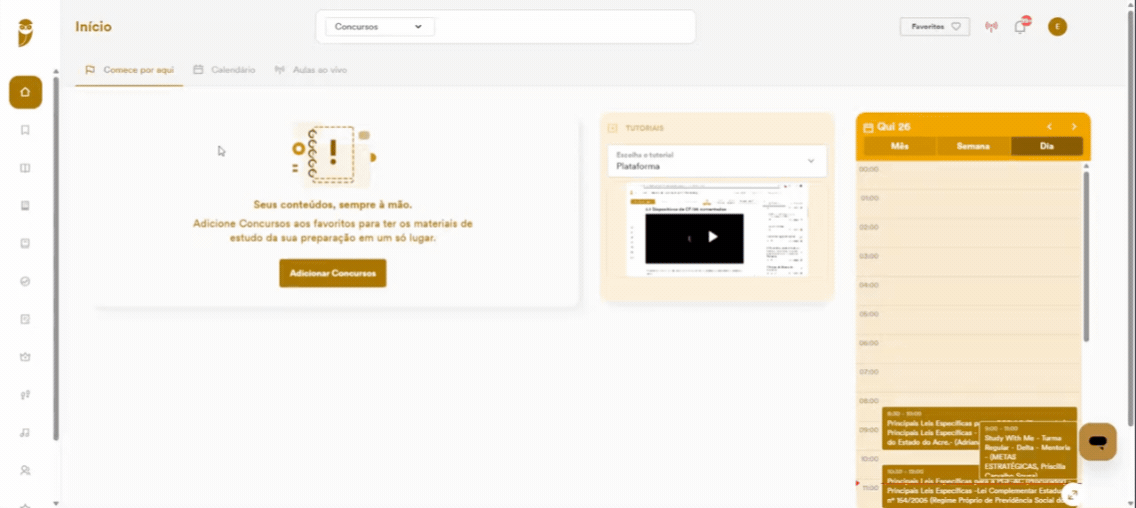The image size is (1136, 508).
Task: Select the Dia calendar view
Action: click(x=1047, y=146)
